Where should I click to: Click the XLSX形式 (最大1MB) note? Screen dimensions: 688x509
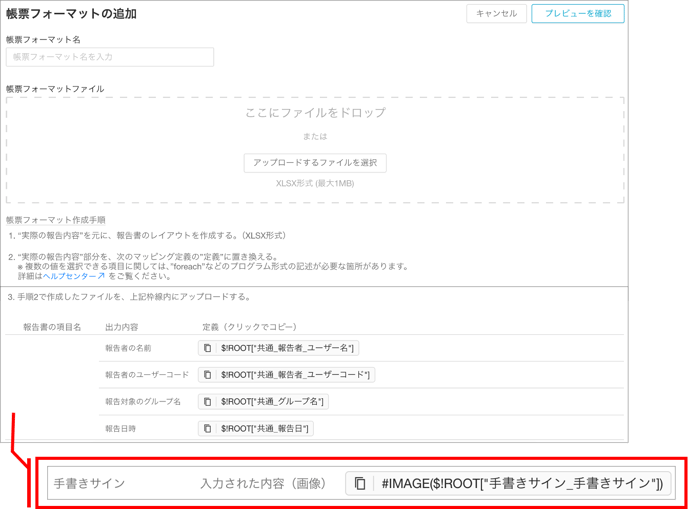[315, 183]
